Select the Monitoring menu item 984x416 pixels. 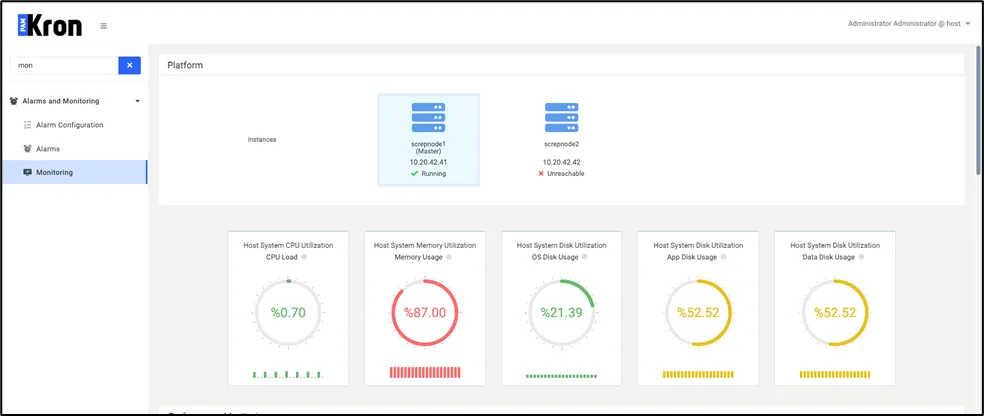74,172
